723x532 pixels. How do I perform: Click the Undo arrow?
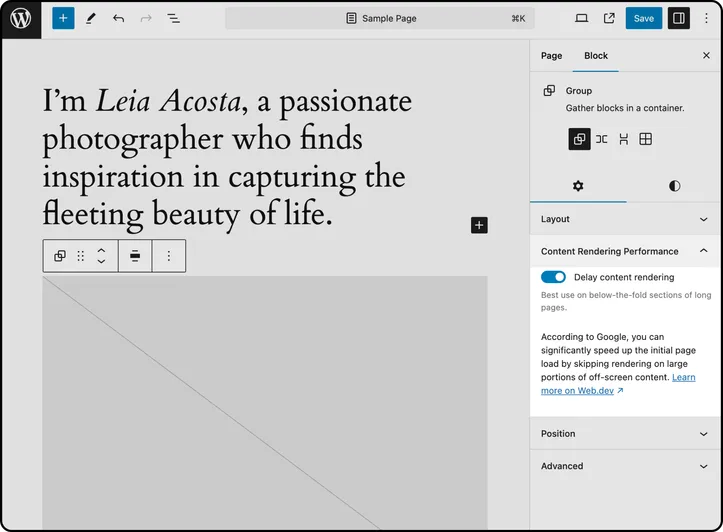(118, 18)
